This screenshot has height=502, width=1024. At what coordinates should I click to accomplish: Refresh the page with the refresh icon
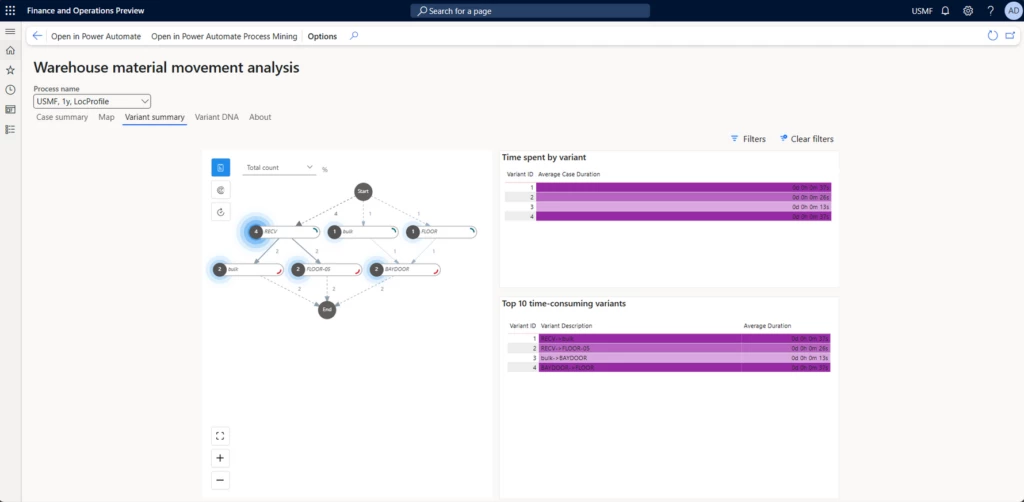[993, 36]
